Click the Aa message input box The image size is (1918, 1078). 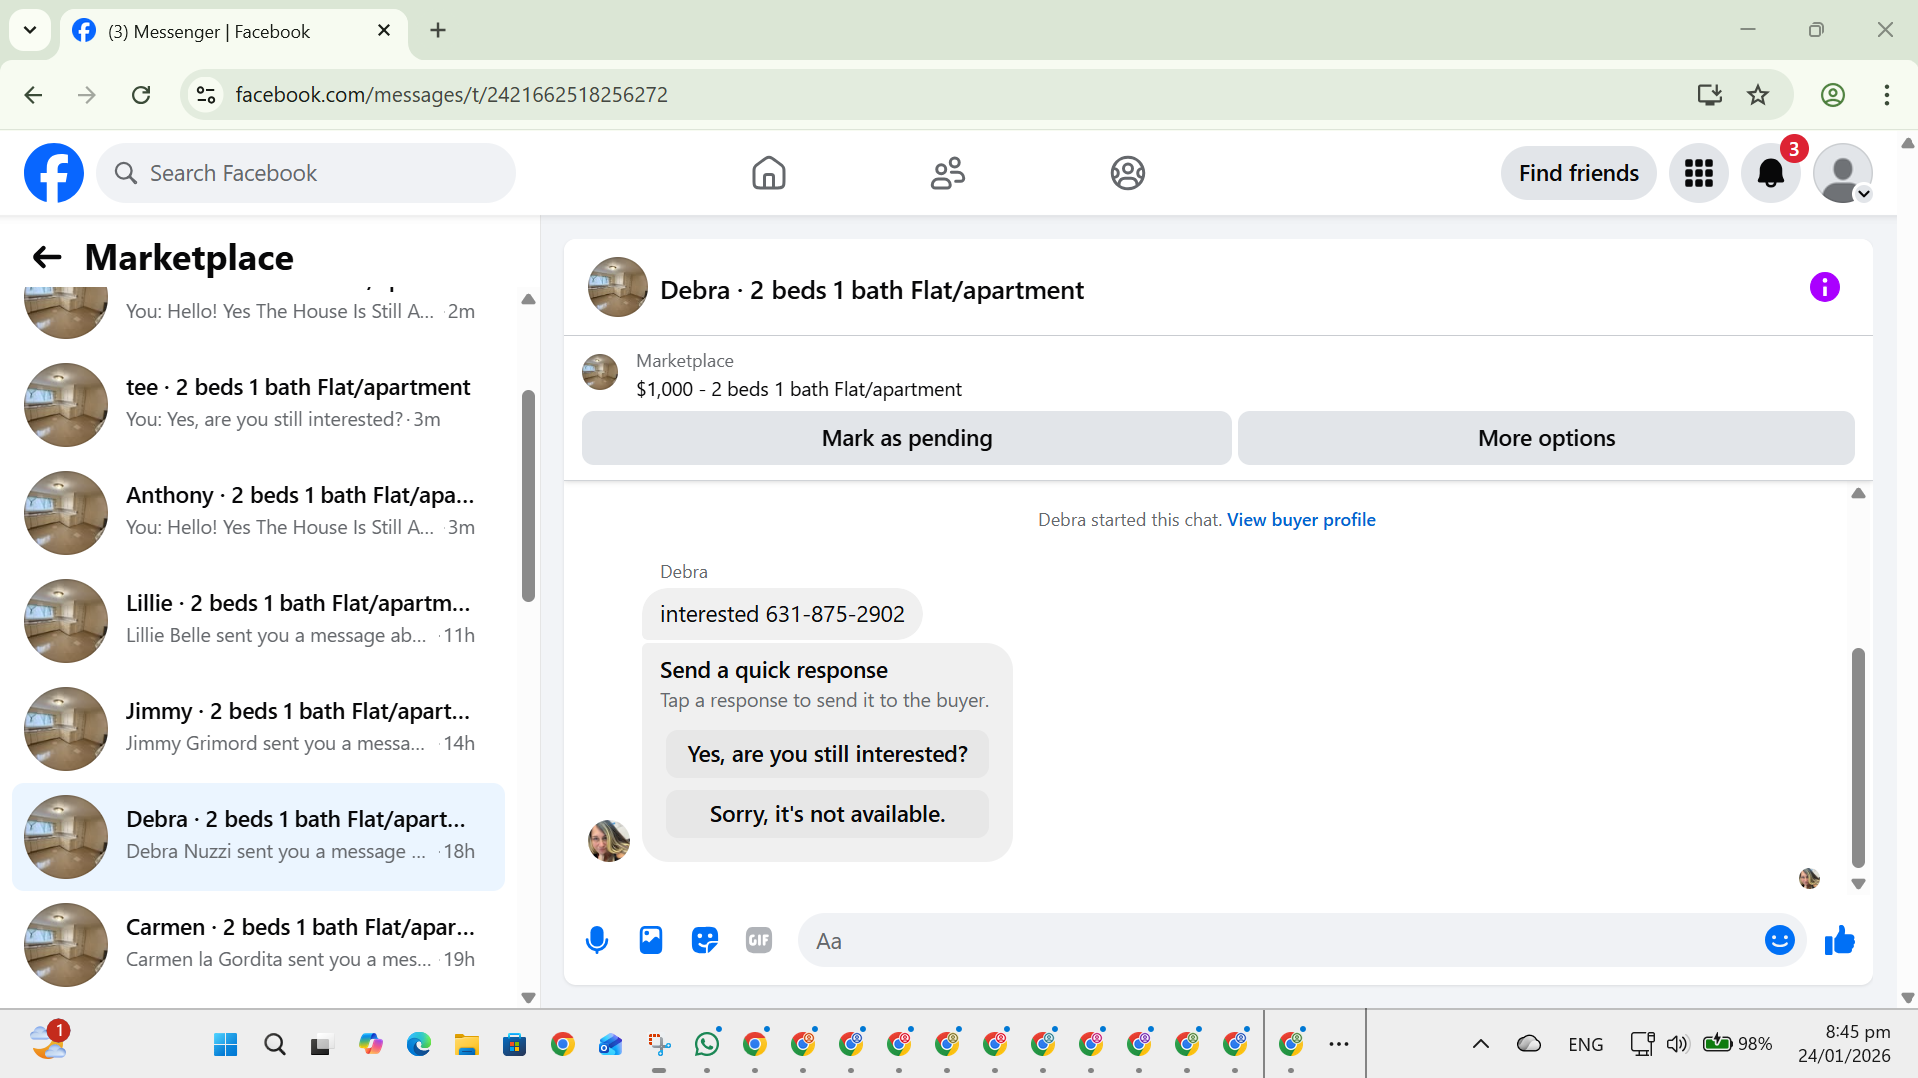pyautogui.click(x=1280, y=940)
